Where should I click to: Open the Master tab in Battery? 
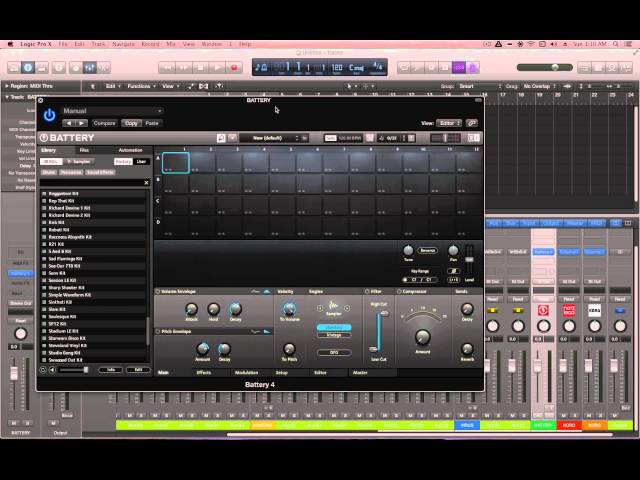coord(360,373)
